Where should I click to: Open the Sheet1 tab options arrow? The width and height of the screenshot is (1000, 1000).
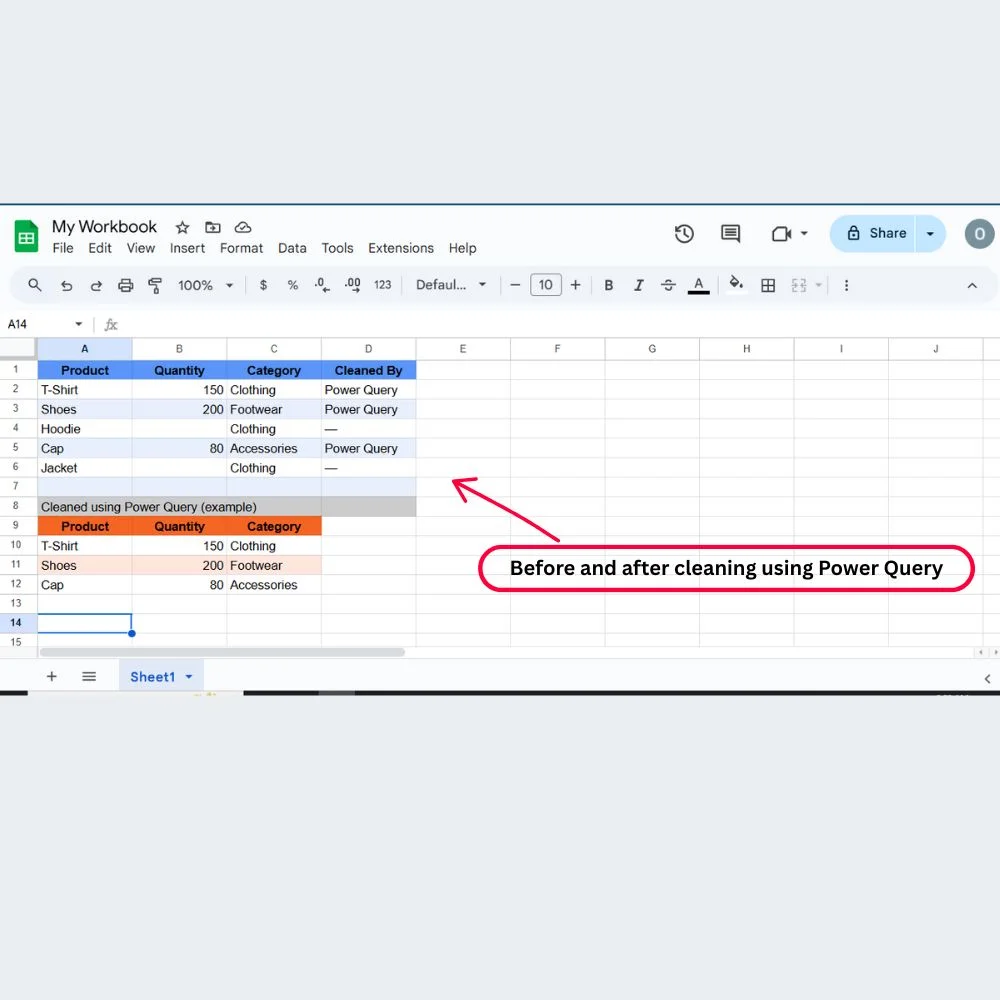[x=189, y=677]
